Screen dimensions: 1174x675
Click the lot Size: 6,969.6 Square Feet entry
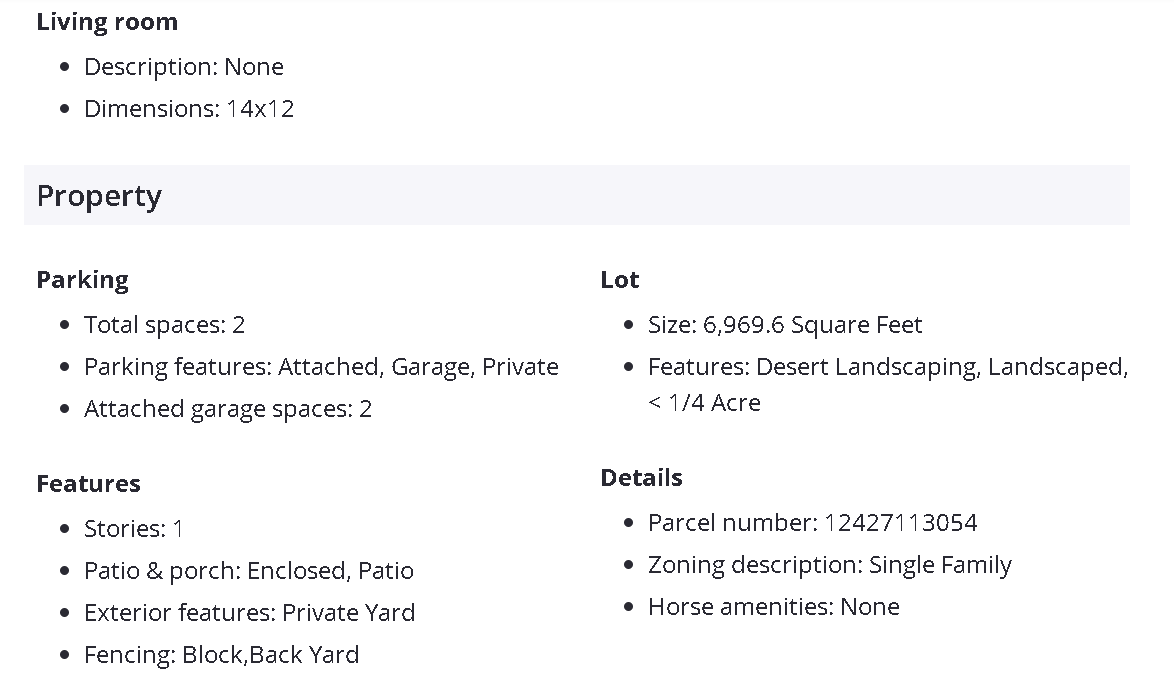pos(785,325)
